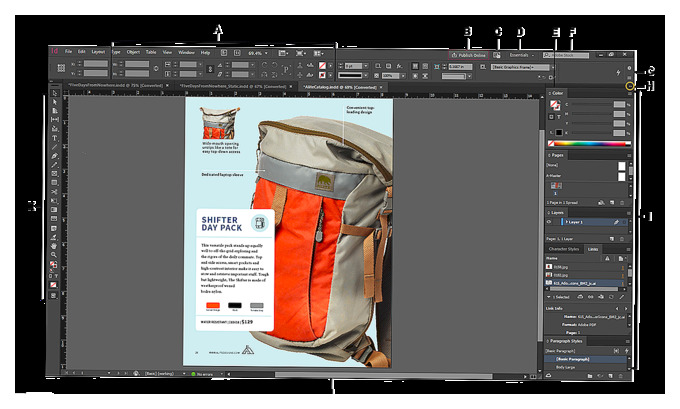Screen dimensions: 680x409
Task: Click the expand panels double-arrow button
Action: click(630, 87)
